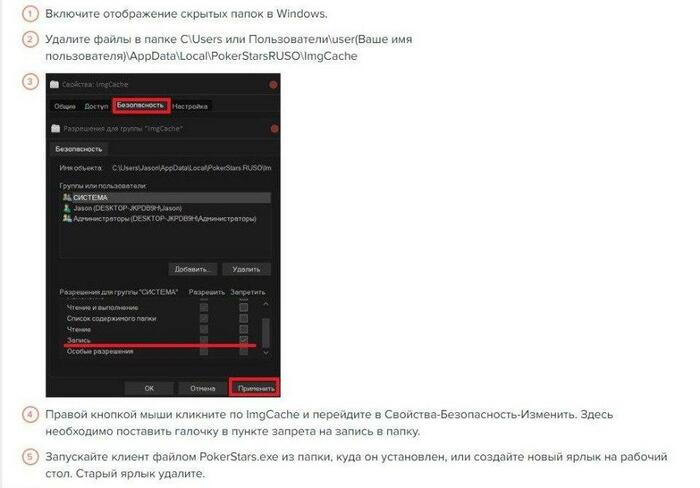Click the Добавить... button
The width and height of the screenshot is (700, 488).
(x=192, y=269)
